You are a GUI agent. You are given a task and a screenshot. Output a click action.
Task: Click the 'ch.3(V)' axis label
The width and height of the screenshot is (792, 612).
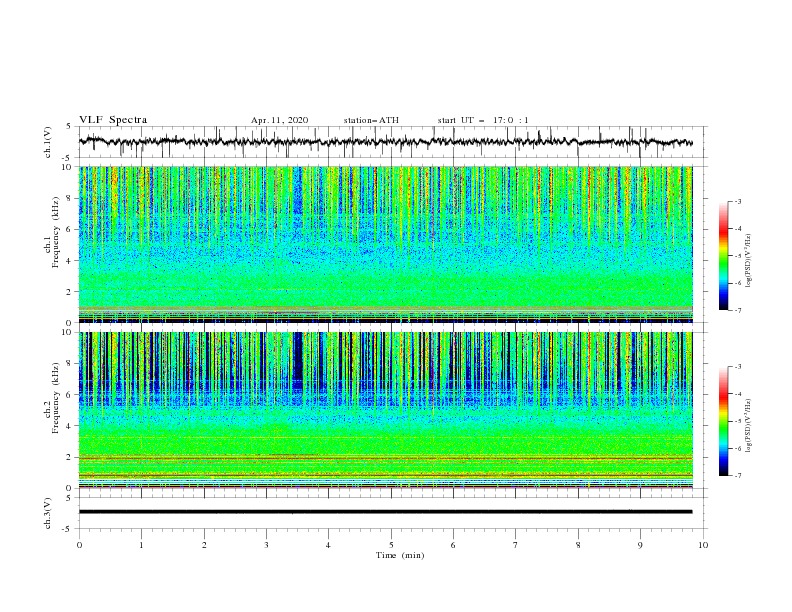point(48,513)
